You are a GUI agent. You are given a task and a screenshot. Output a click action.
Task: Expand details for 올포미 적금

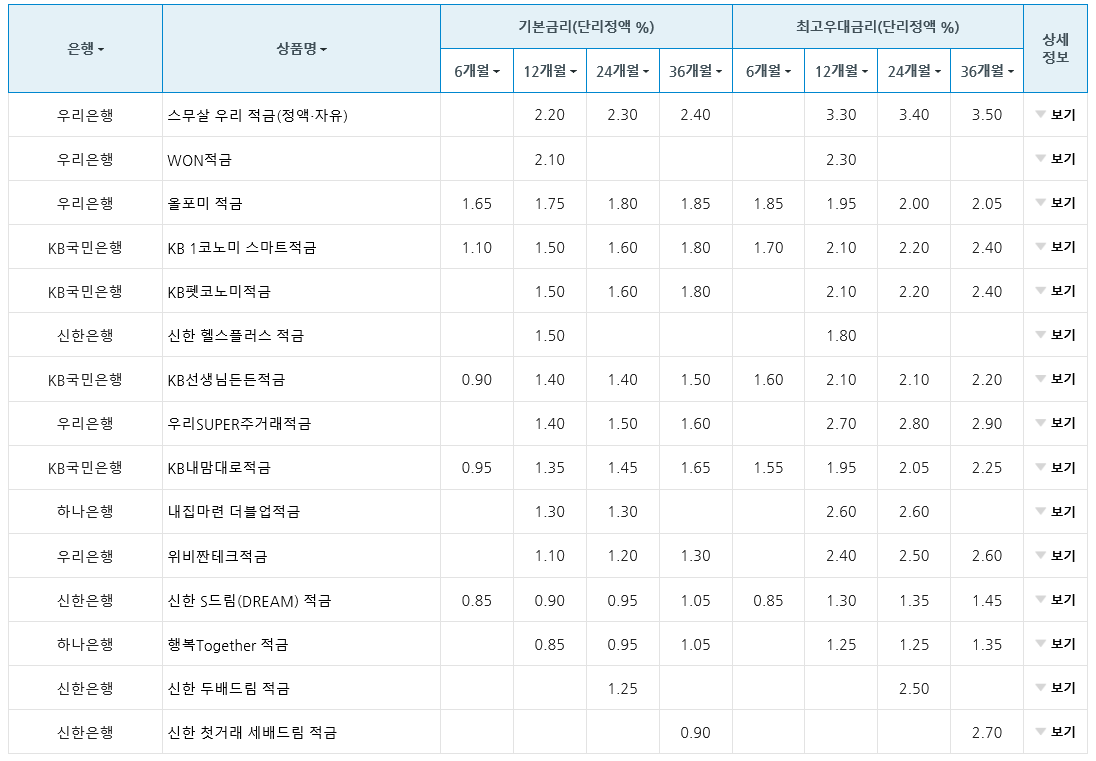click(1055, 203)
